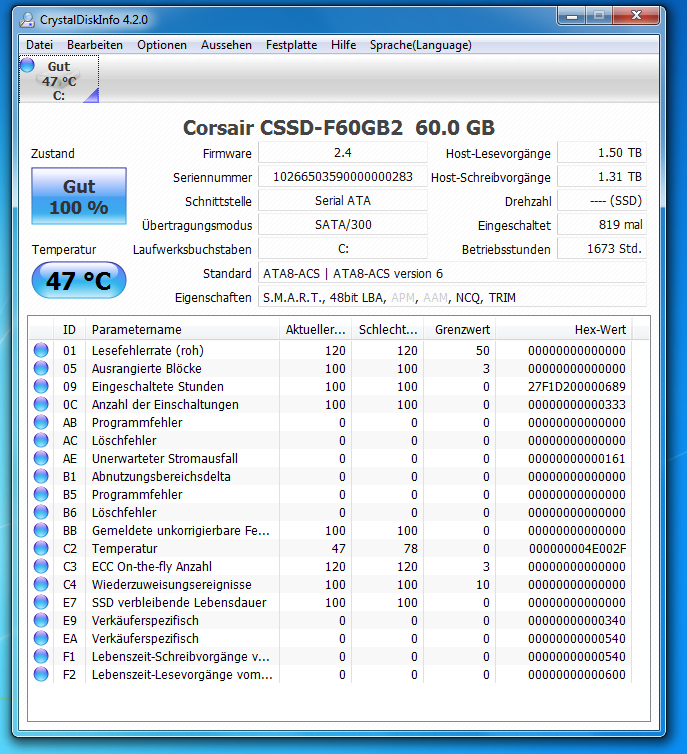Click the hex value 00000000000161
This screenshot has width=687, height=754.
pyautogui.click(x=577, y=459)
